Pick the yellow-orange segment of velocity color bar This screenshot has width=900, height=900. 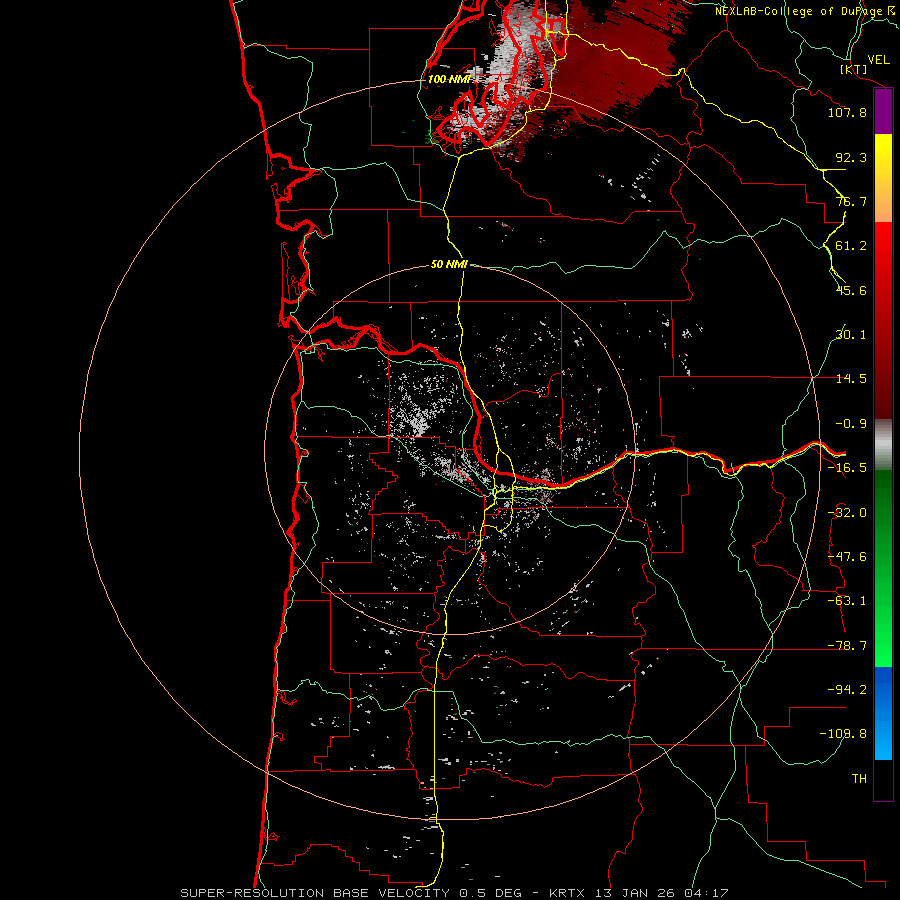[883, 178]
